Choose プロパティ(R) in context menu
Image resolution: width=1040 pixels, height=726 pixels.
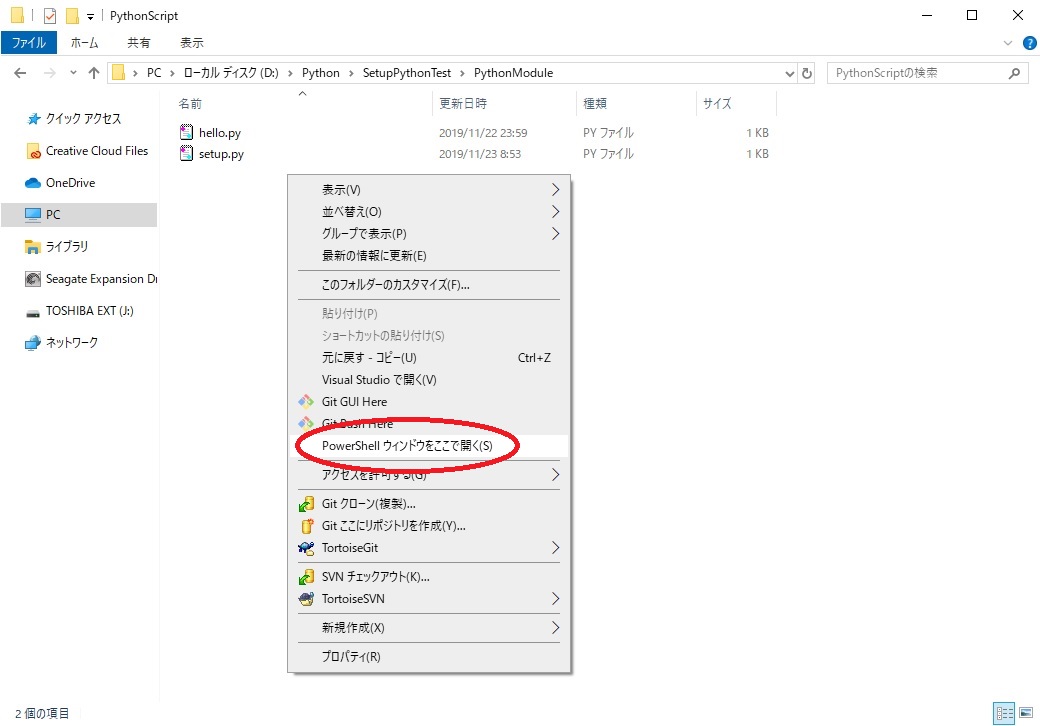(429, 656)
